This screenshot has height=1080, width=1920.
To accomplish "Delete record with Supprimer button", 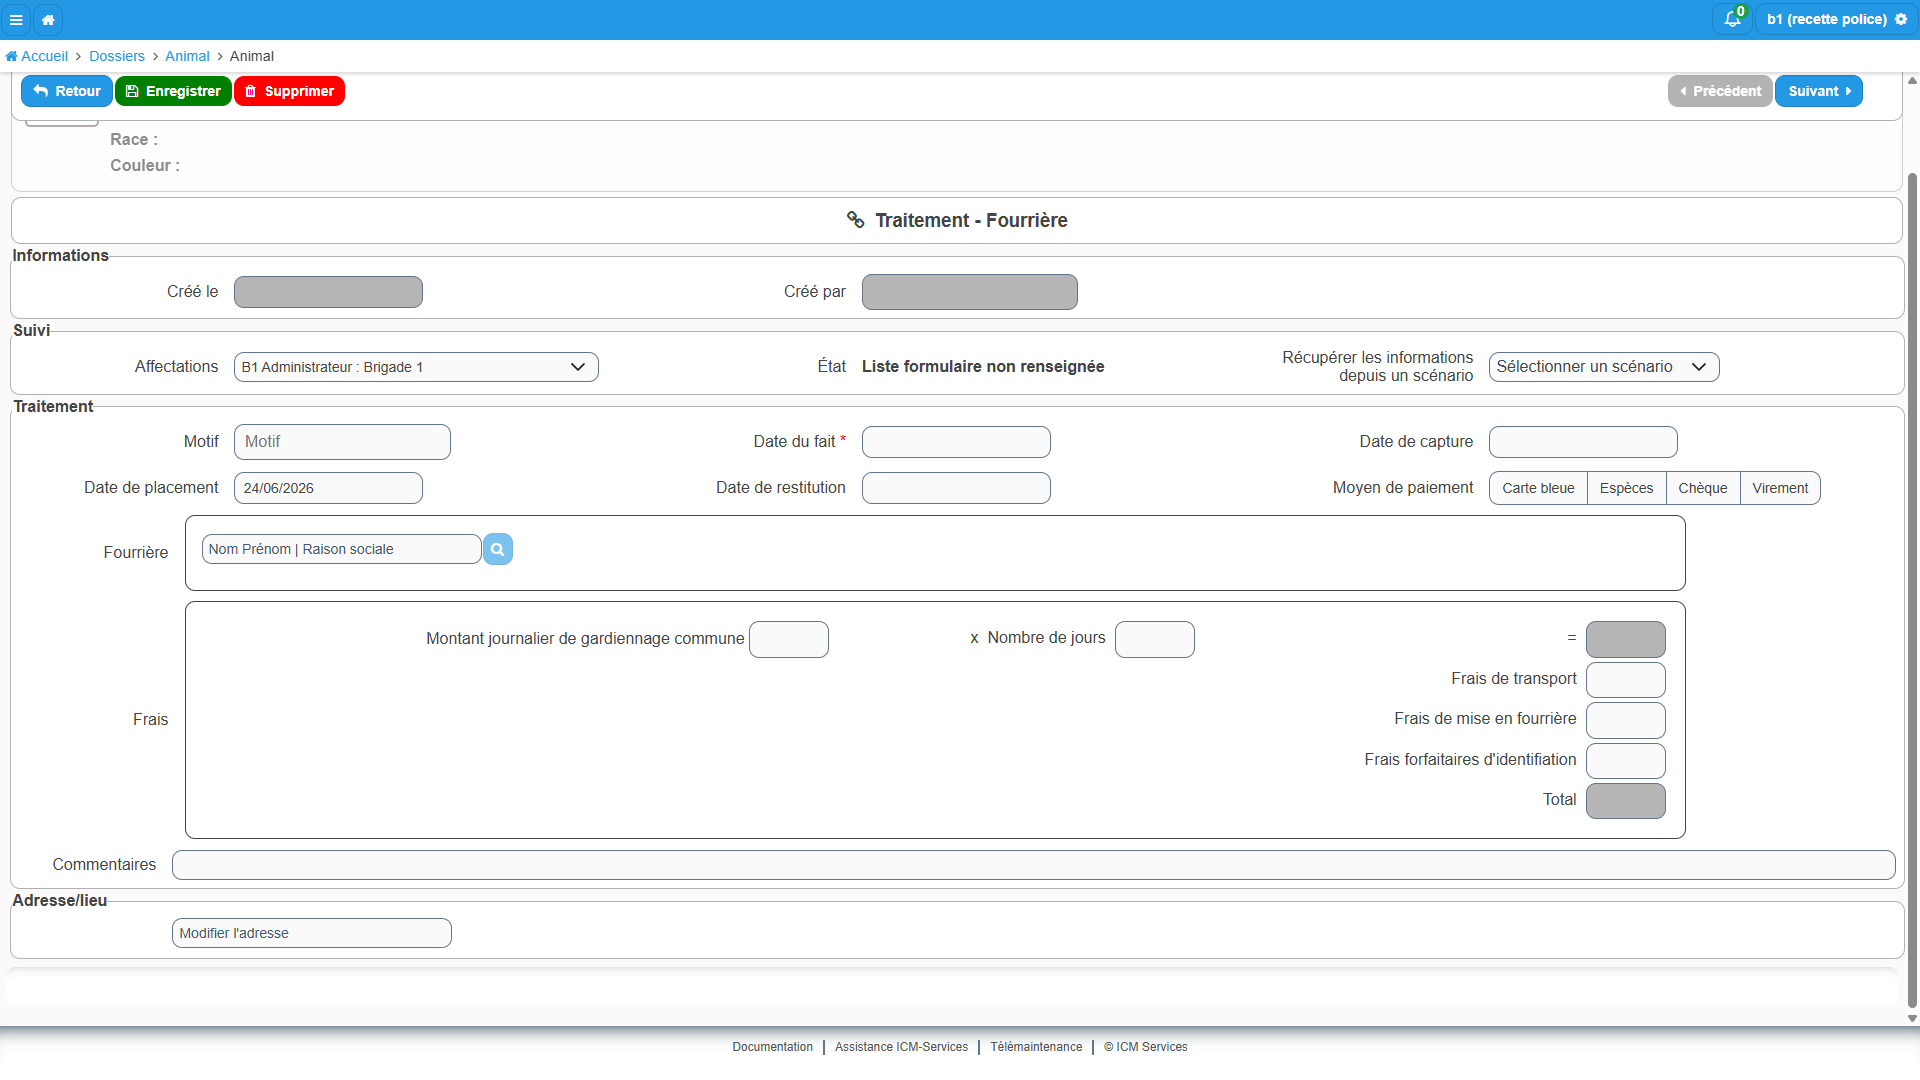I will click(289, 91).
